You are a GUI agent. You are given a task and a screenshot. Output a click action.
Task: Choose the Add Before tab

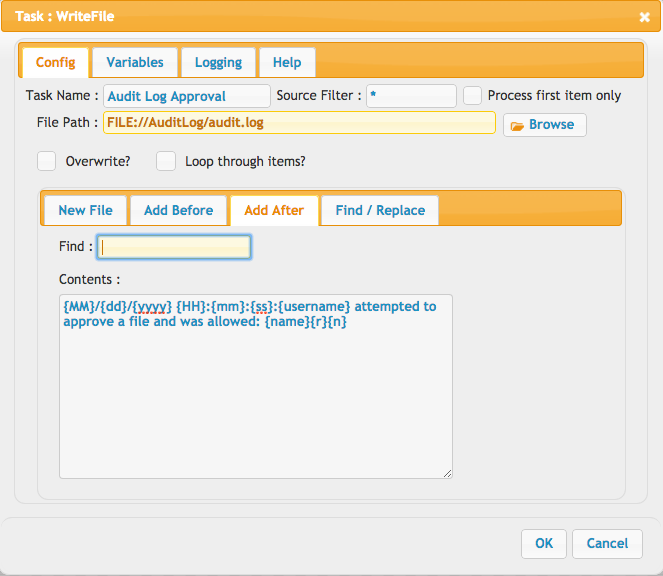click(178, 211)
